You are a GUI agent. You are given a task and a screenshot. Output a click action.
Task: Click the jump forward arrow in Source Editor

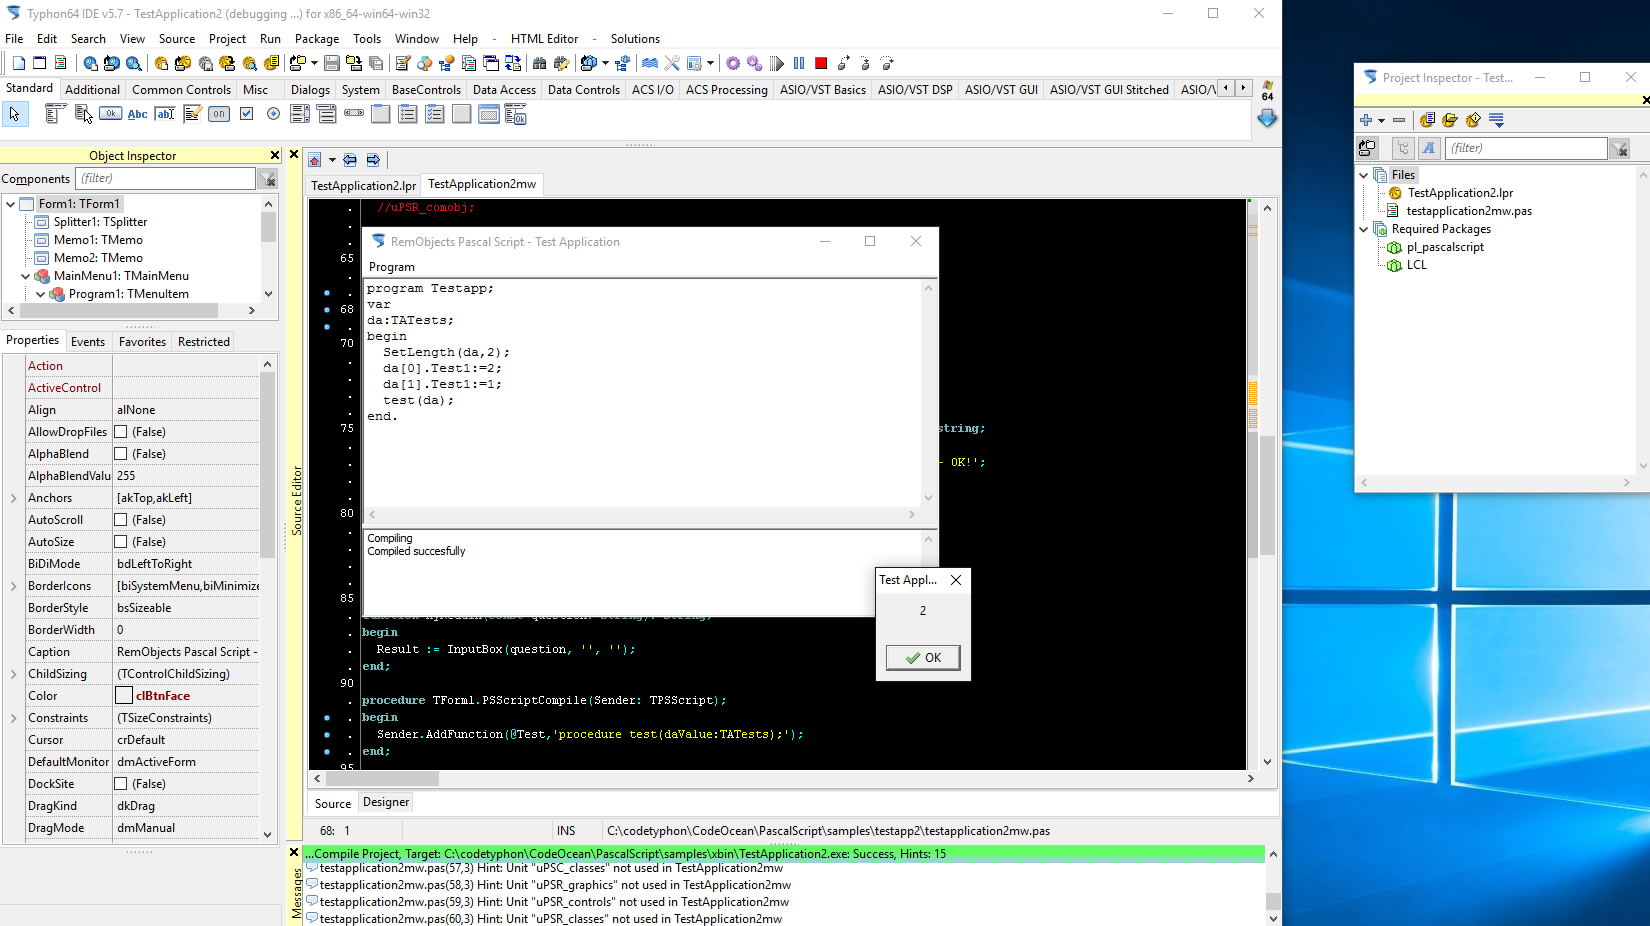click(373, 160)
